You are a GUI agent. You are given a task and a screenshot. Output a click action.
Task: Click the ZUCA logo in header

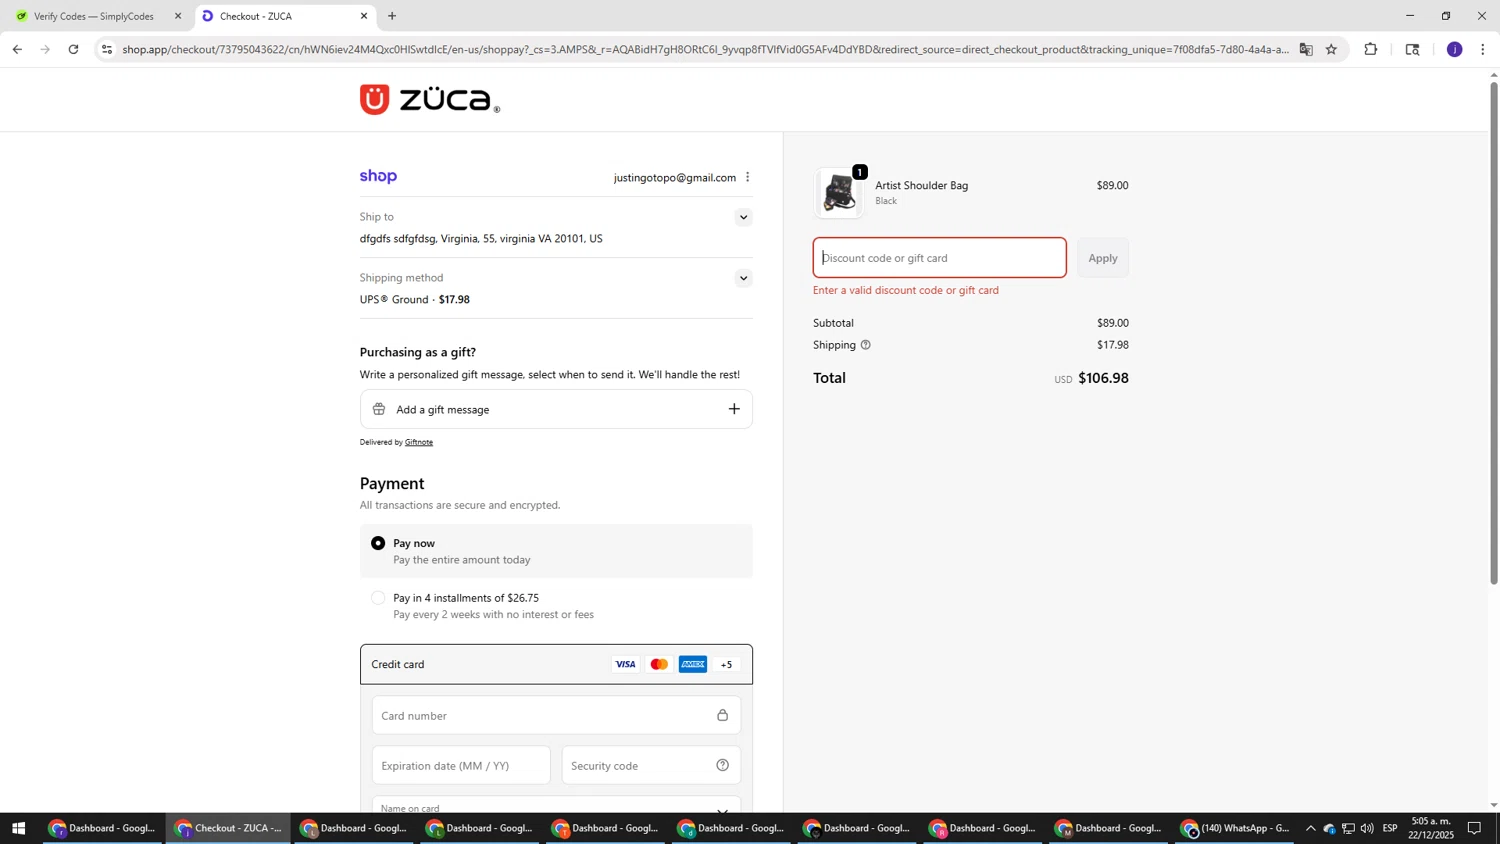(x=429, y=99)
